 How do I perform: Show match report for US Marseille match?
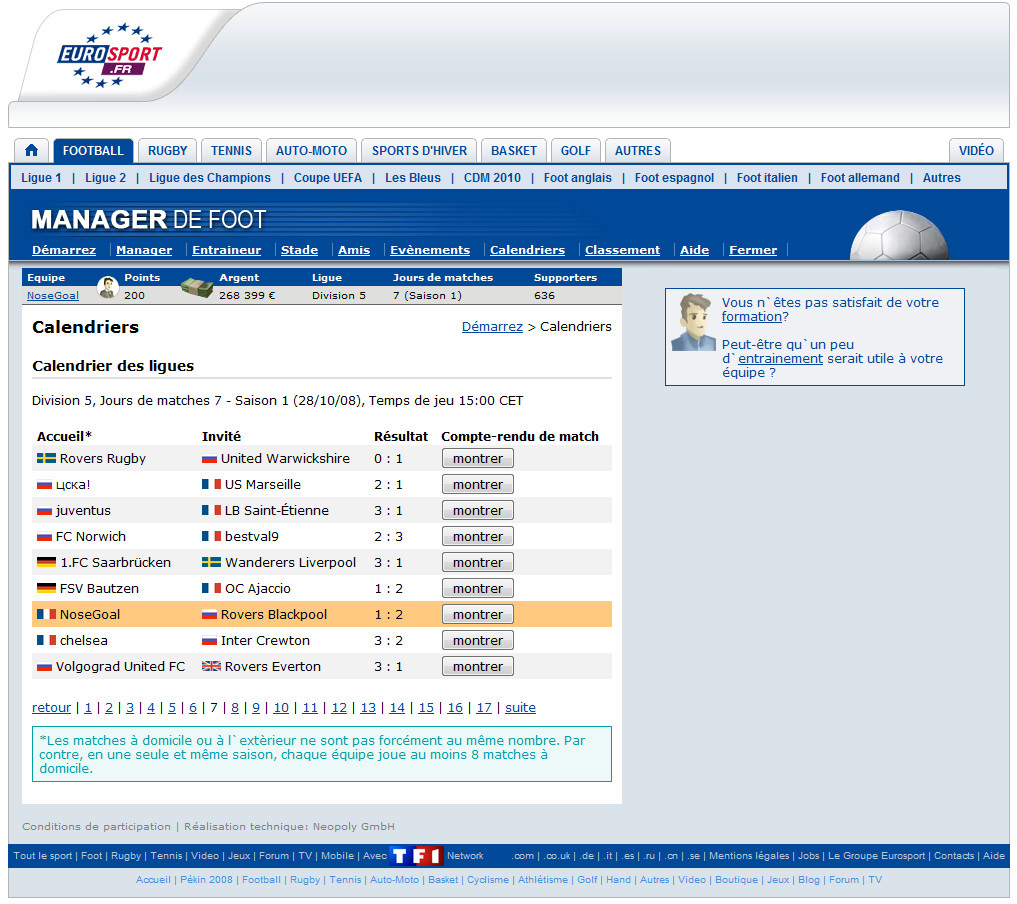[x=477, y=484]
